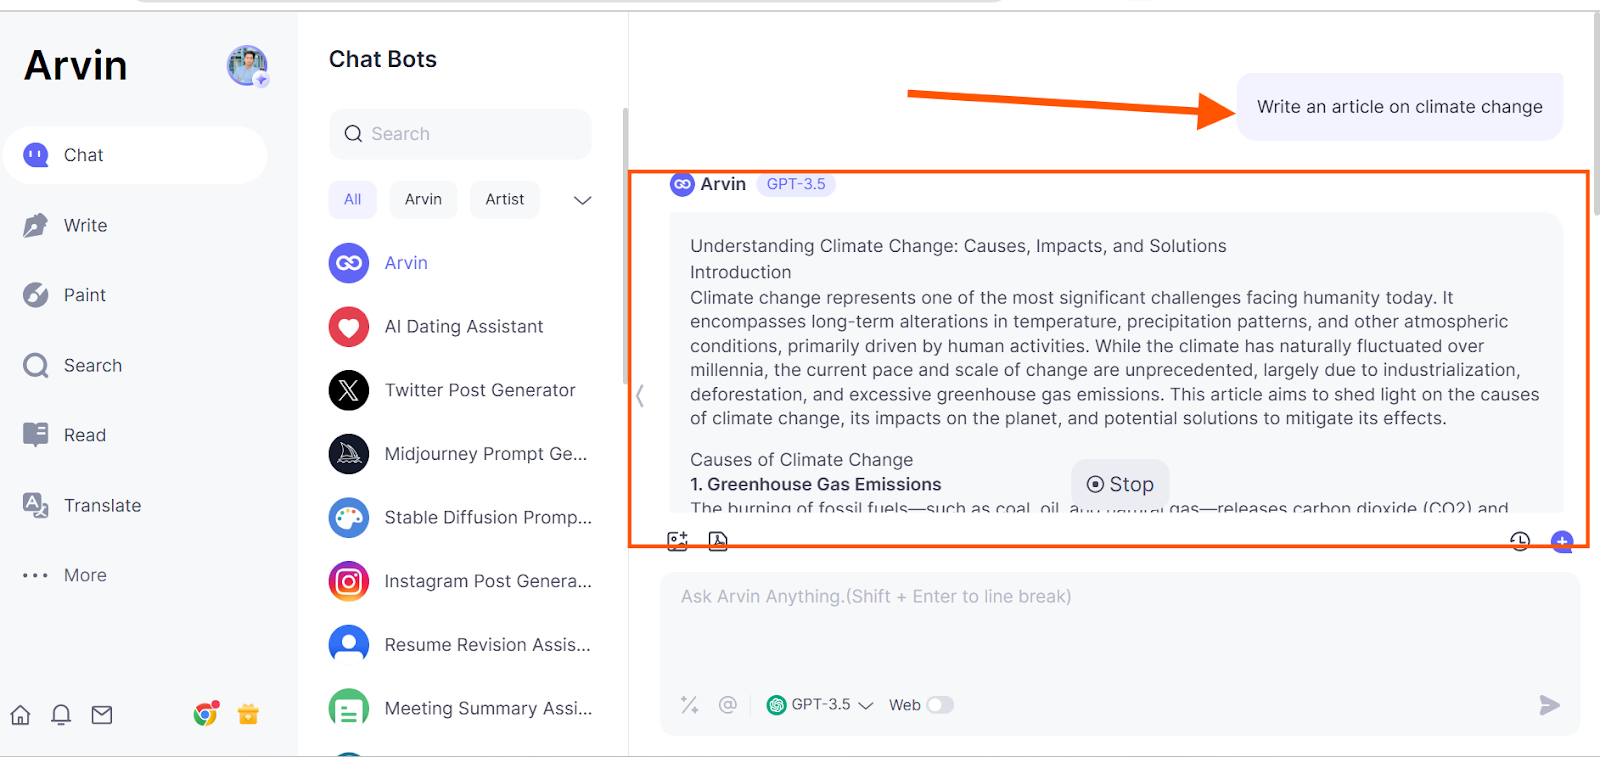Click the 'Causes of Climate Change' heading
Image resolution: width=1600 pixels, height=757 pixels.
802,460
